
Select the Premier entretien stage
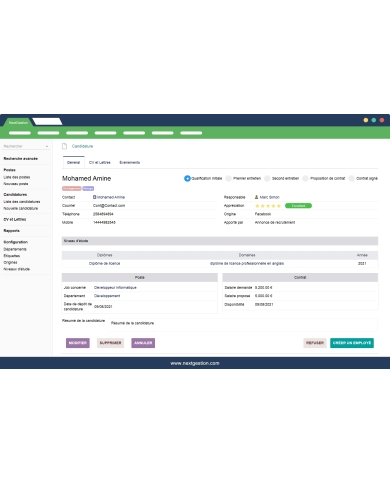click(228, 178)
